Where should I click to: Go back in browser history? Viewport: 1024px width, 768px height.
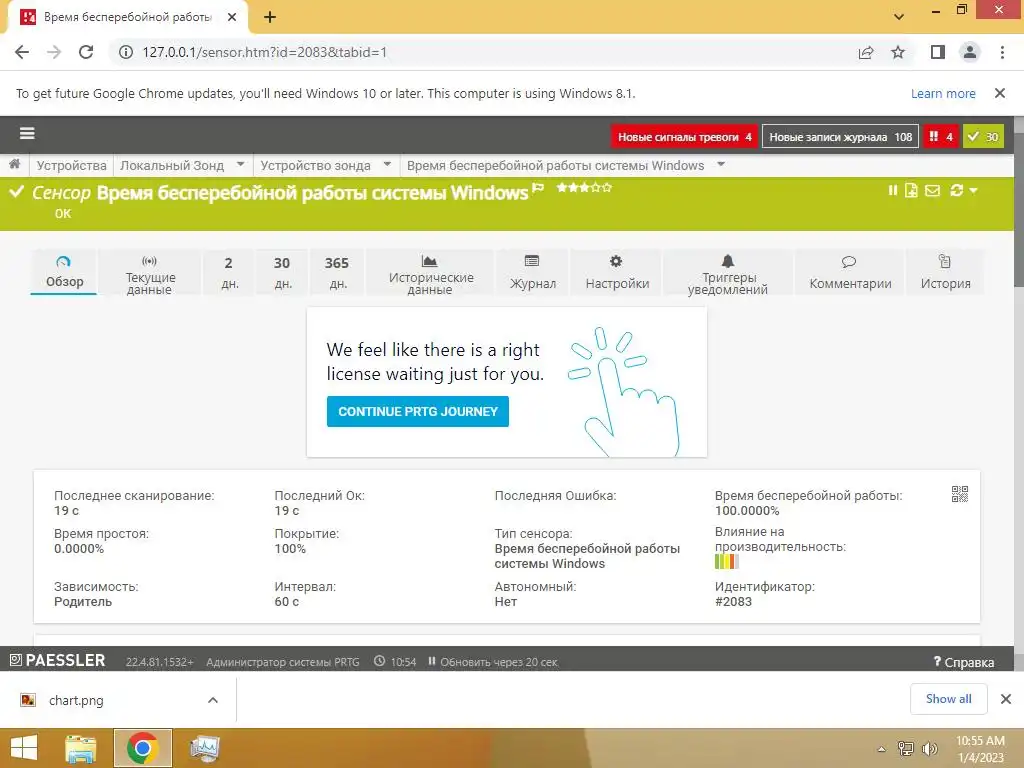pyautogui.click(x=22, y=52)
